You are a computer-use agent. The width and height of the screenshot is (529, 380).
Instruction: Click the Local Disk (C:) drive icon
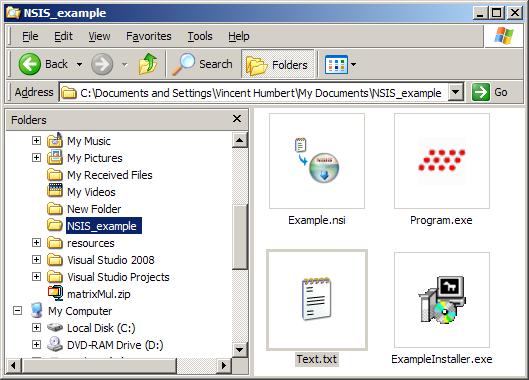coord(55,327)
